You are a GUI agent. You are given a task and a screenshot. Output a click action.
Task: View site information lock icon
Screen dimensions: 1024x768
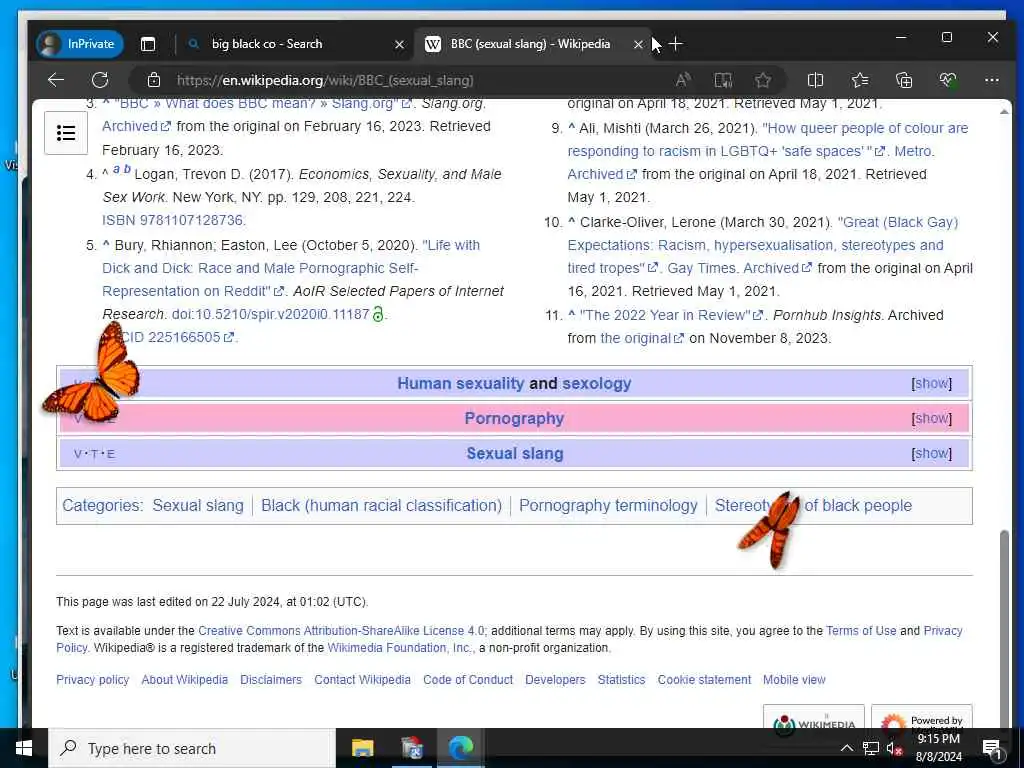[153, 80]
